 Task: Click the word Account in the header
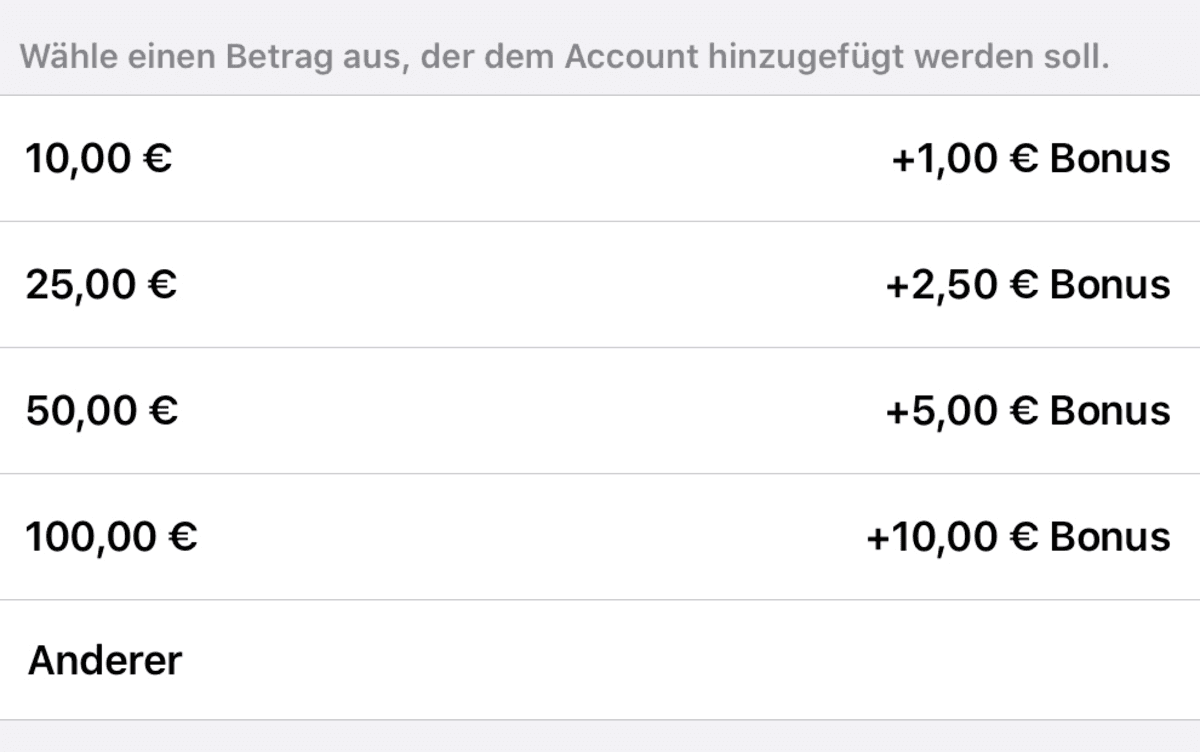coord(631,56)
